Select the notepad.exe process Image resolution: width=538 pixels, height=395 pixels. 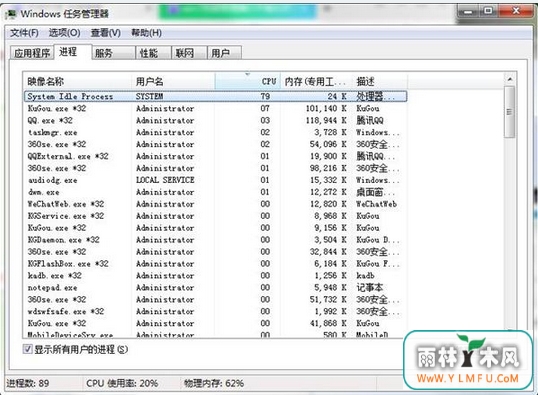pyautogui.click(x=215, y=288)
